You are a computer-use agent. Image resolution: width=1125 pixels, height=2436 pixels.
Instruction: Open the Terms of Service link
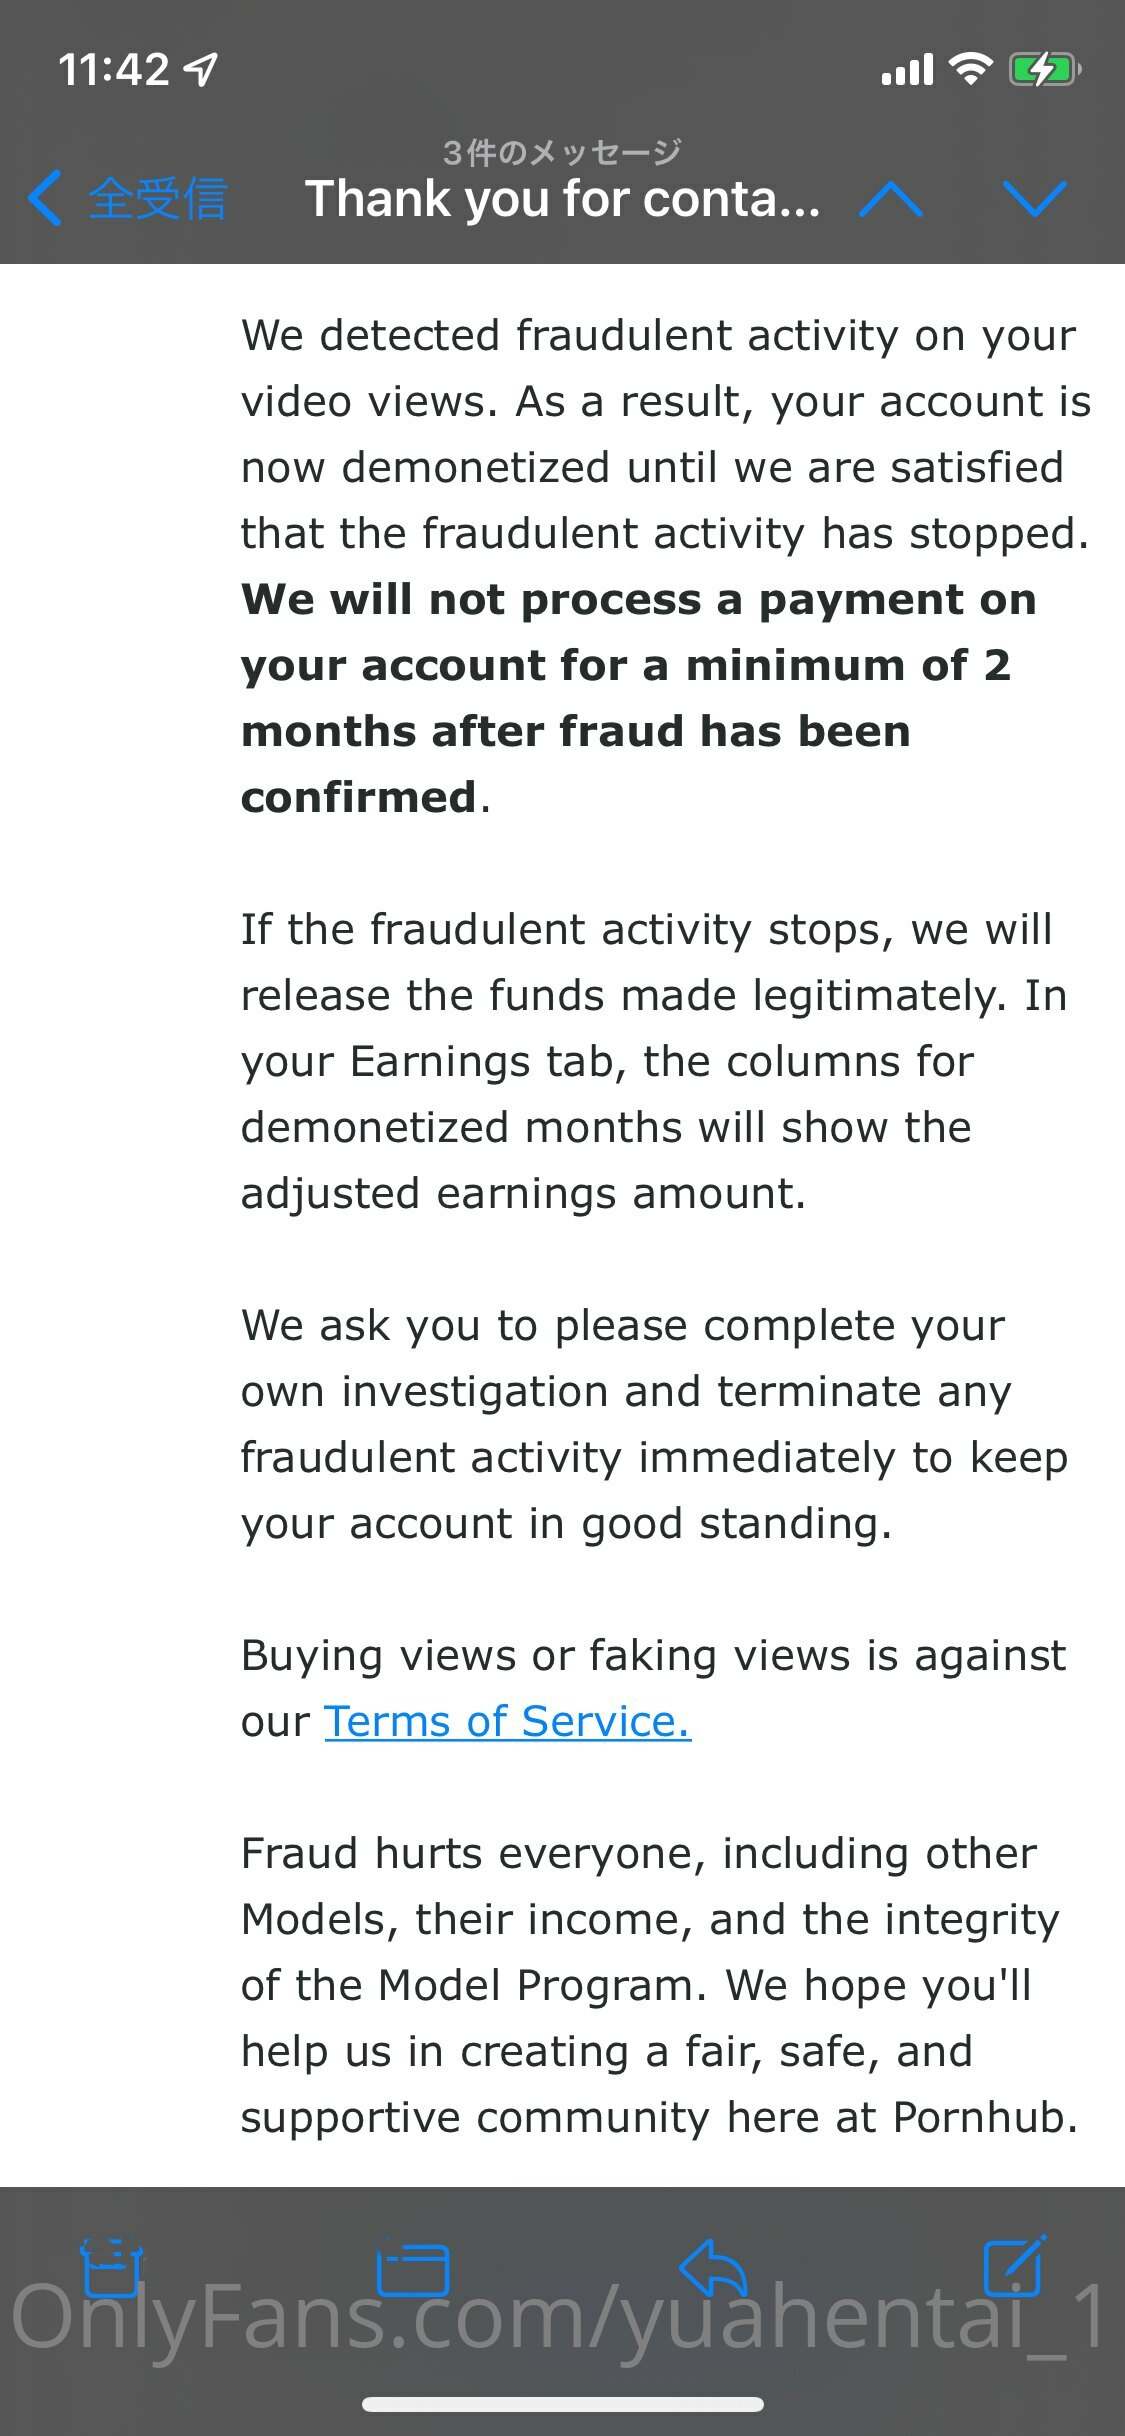click(507, 1721)
